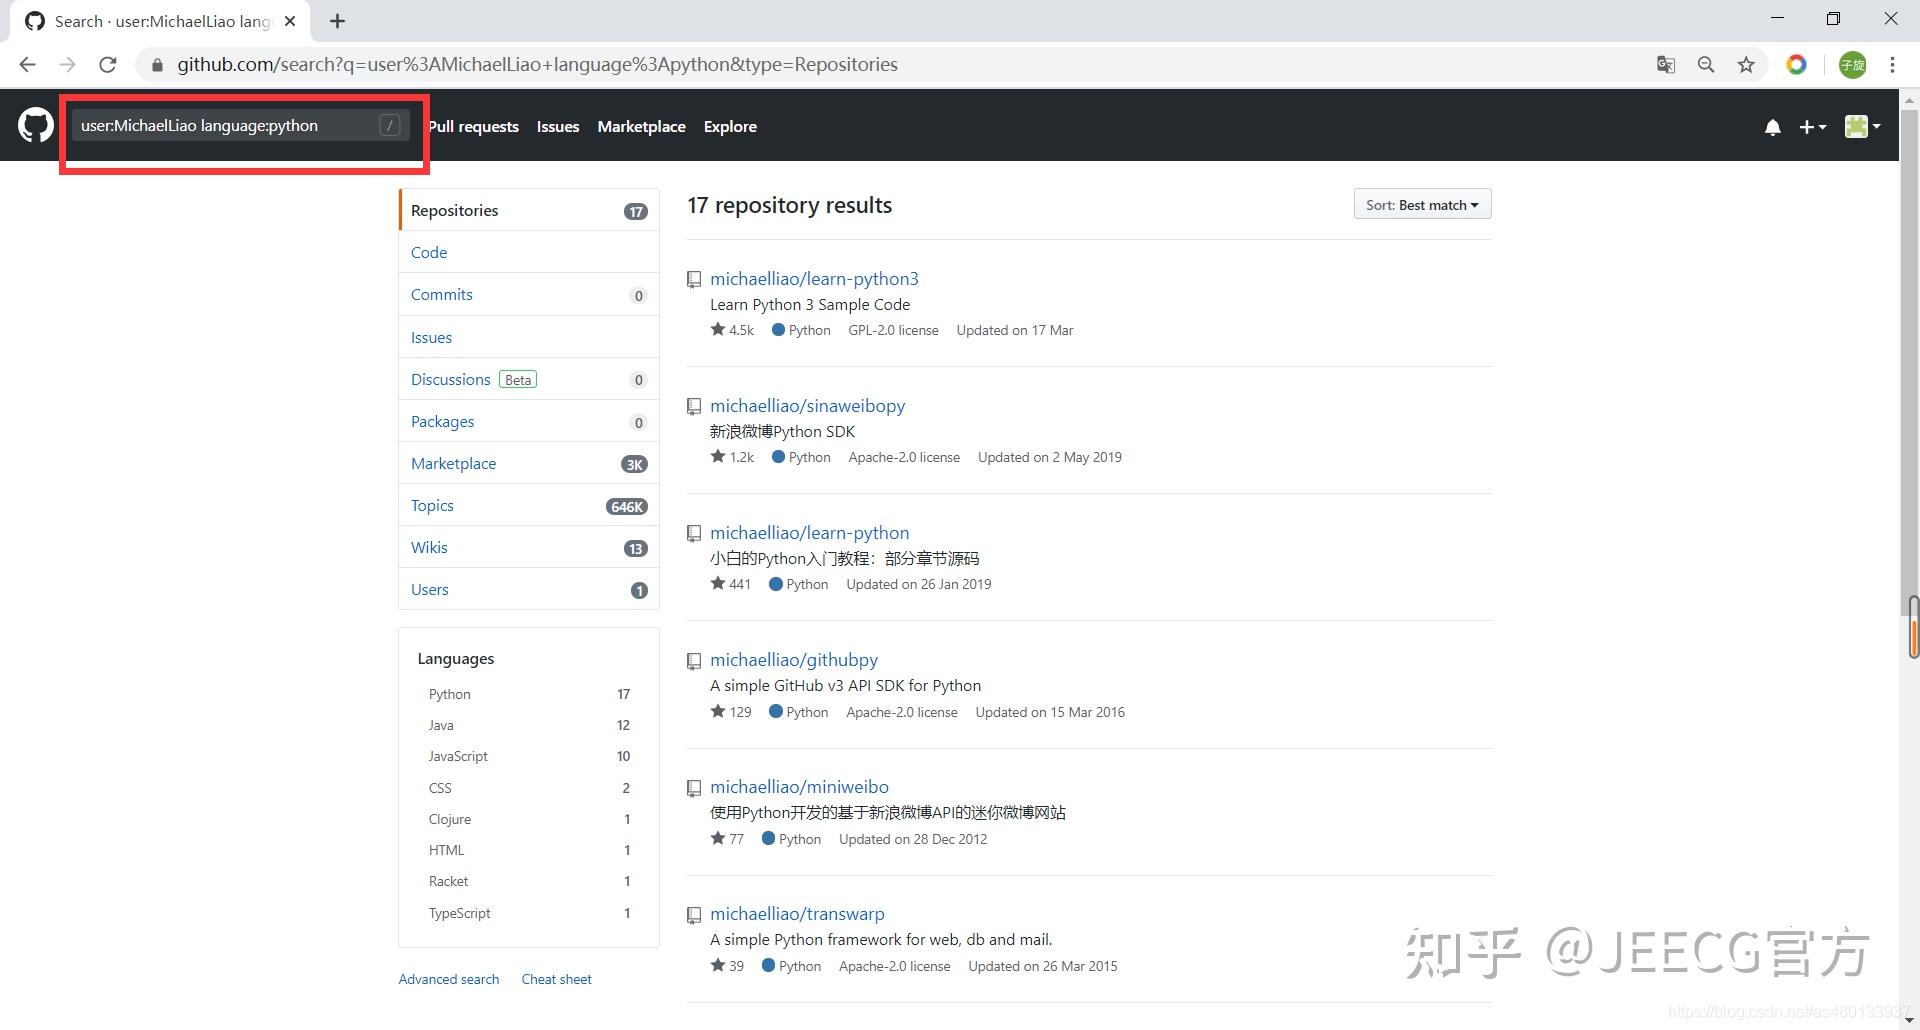Go to Explore in the top navigation
1920x1030 pixels.
(x=730, y=127)
